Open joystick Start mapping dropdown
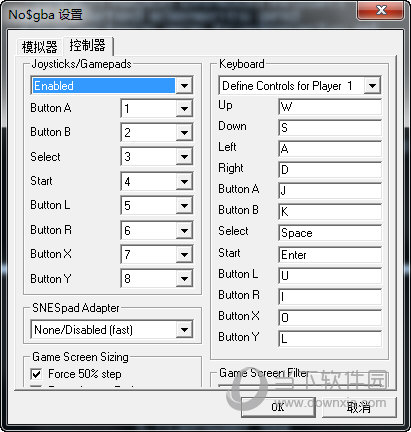The height and width of the screenshot is (432, 411). 157,181
